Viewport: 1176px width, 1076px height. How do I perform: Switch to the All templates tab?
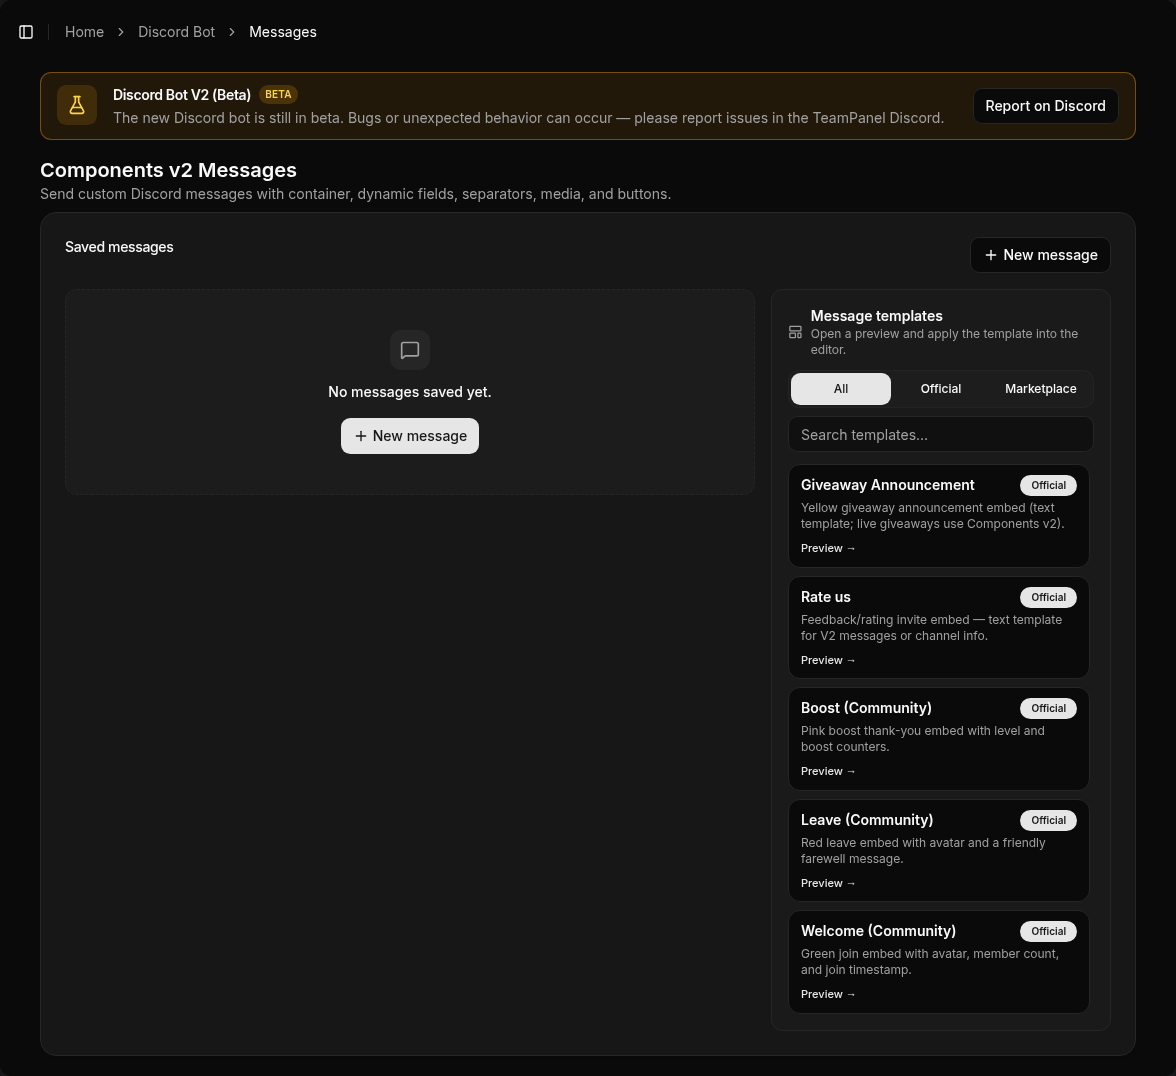(841, 388)
